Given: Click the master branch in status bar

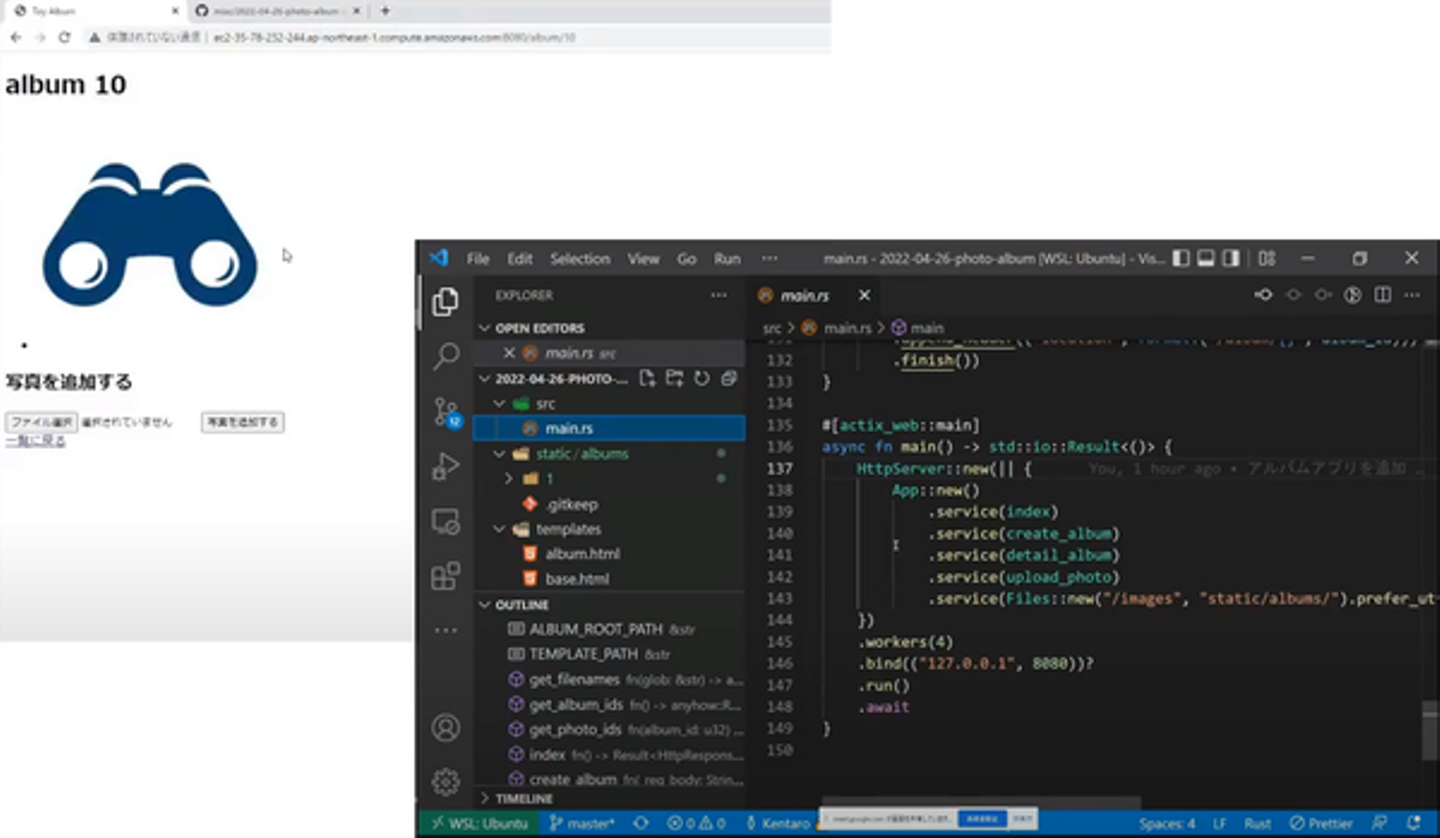Looking at the screenshot, I should coord(583,823).
